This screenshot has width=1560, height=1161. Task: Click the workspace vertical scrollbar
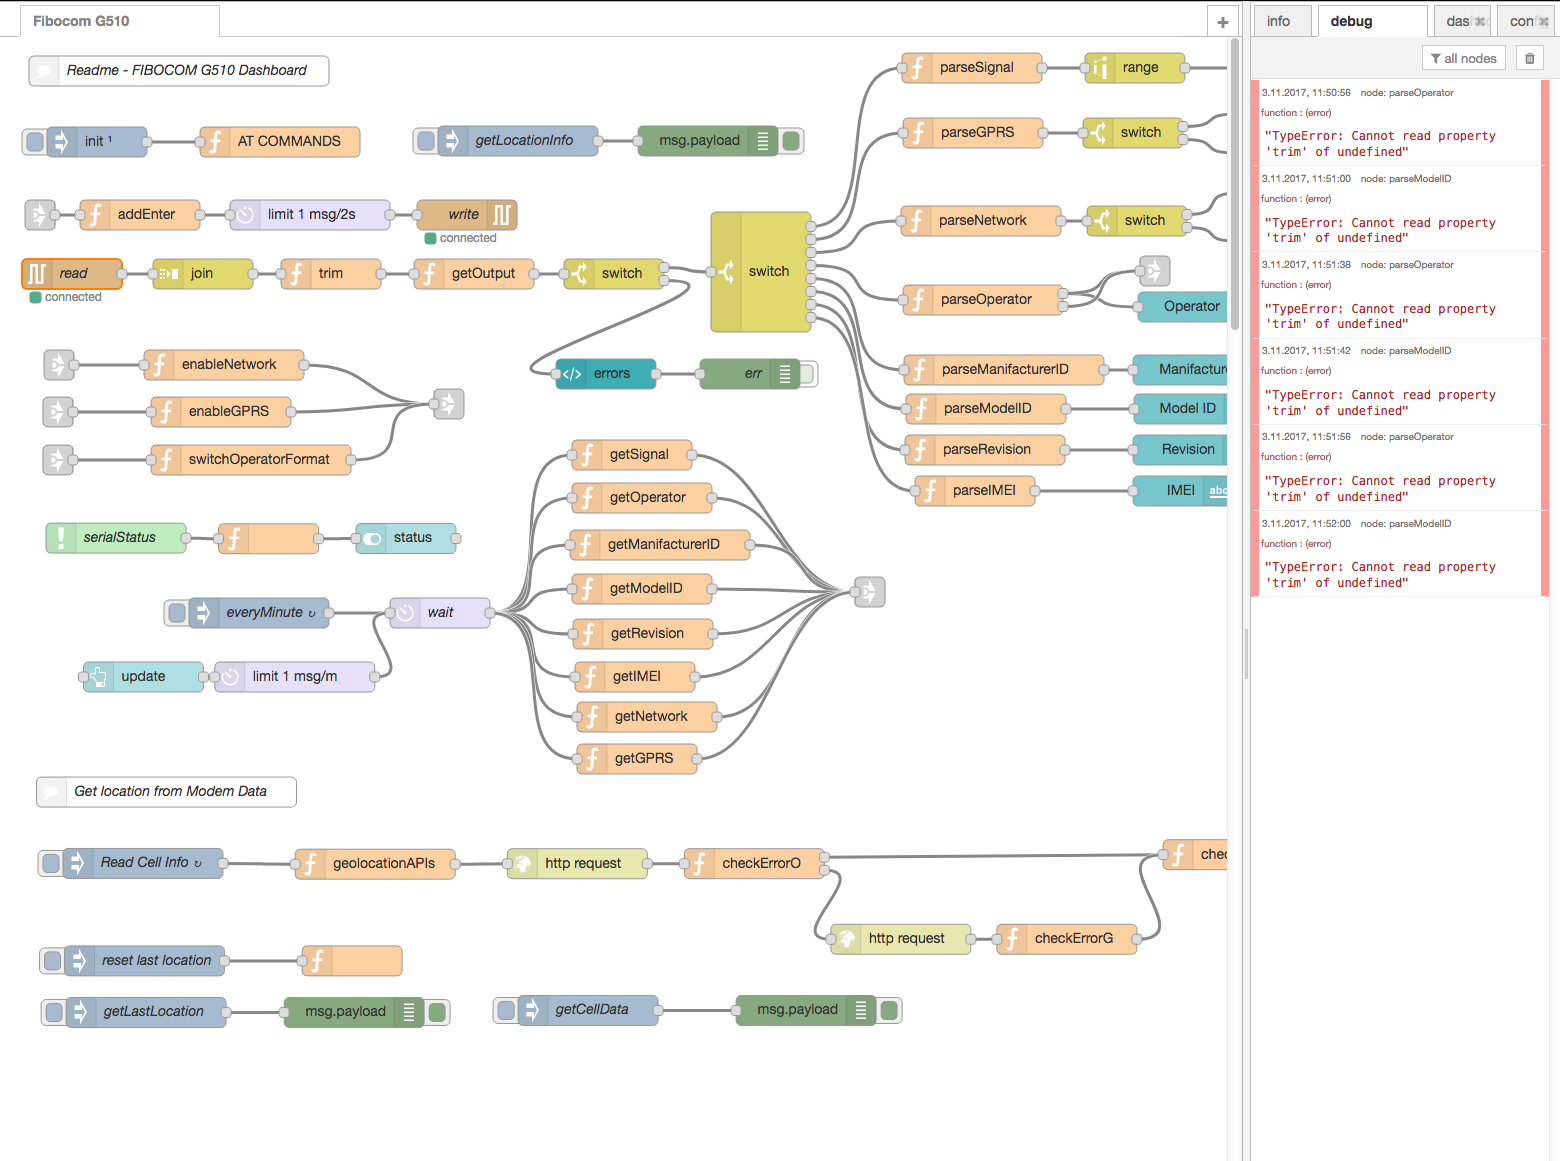(x=1235, y=185)
